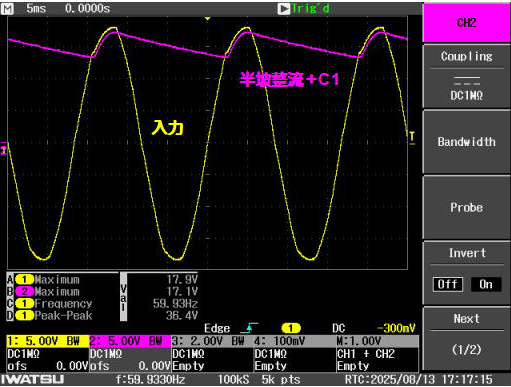Click the 0.0000s horizontal delay value
This screenshot has height=387, width=511.
(x=87, y=8)
